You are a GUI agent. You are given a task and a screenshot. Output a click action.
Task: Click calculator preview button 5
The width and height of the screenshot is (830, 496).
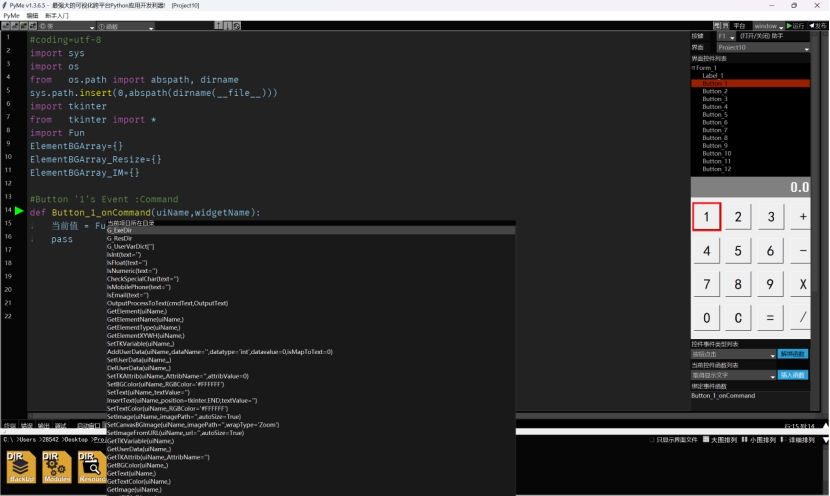pyautogui.click(x=738, y=250)
